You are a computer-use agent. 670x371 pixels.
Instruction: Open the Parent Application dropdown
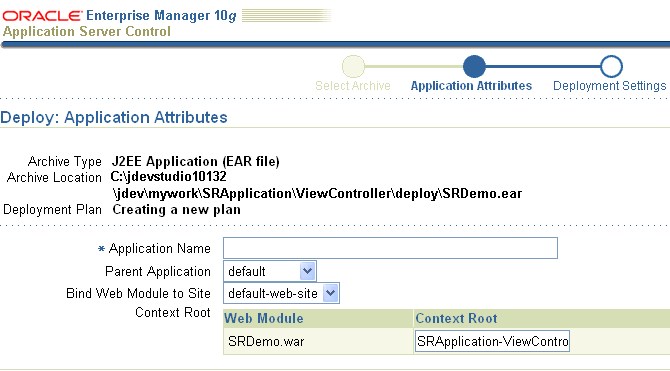pos(270,271)
